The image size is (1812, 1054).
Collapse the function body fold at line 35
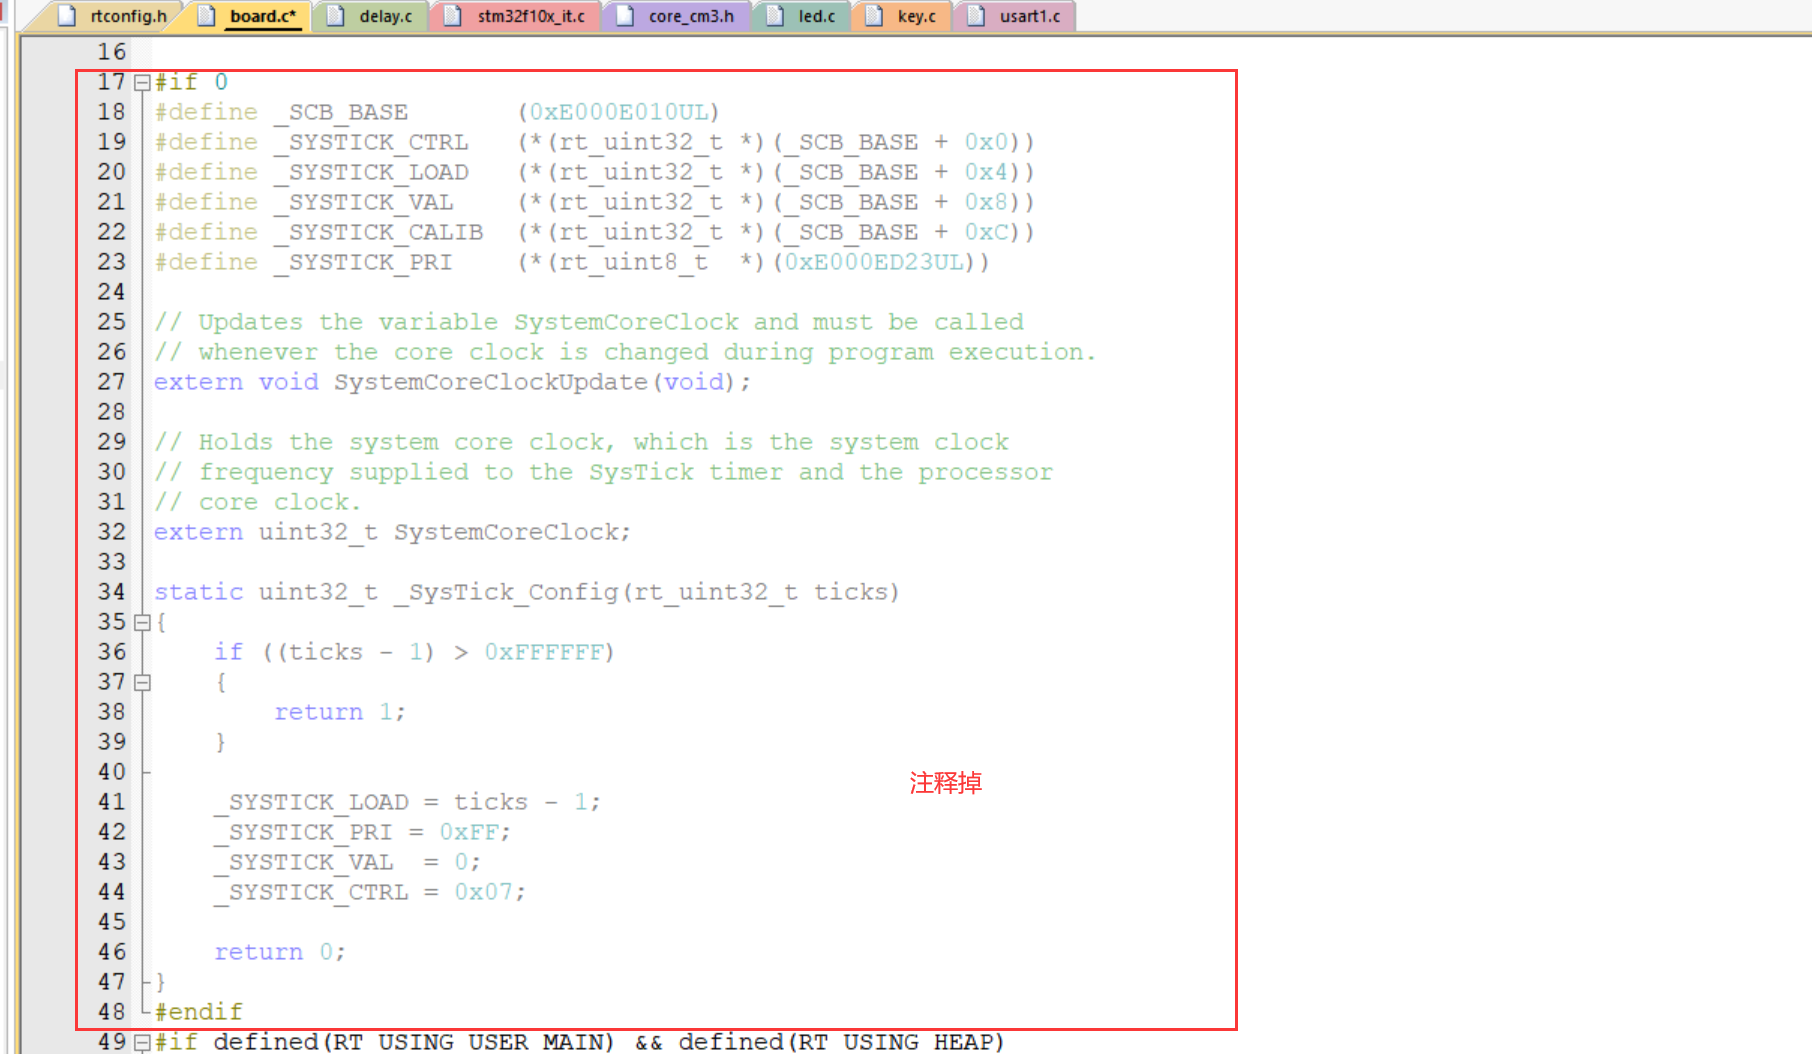coord(142,623)
